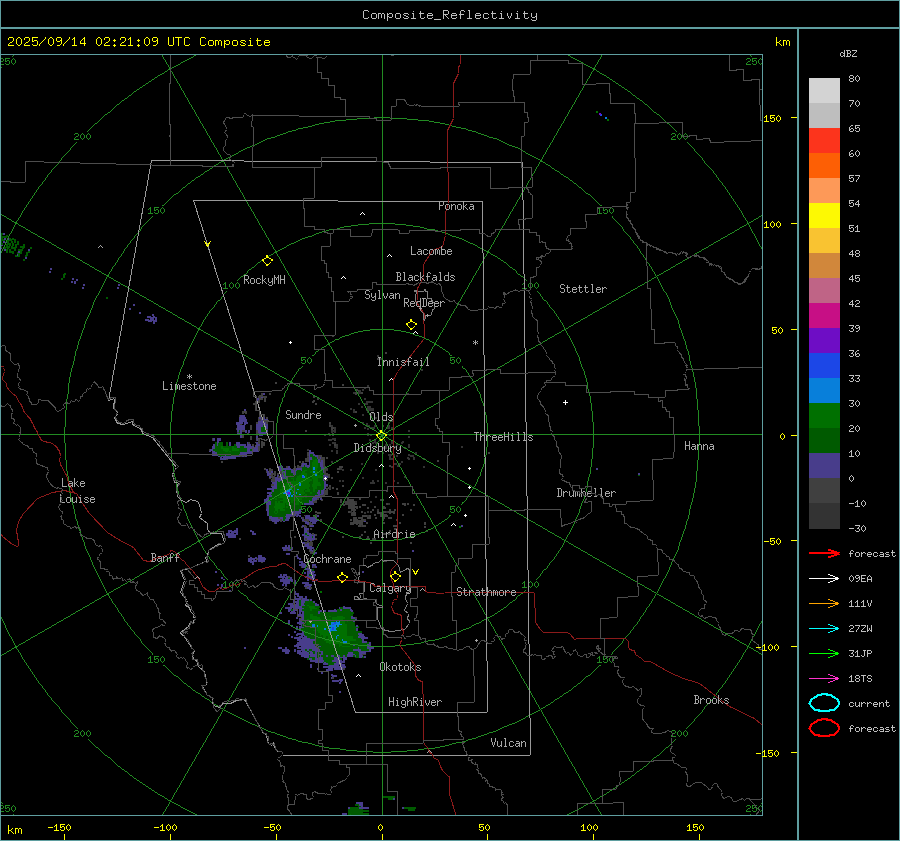Click the Airdrie label
Screen dimensions: 900x841
[394, 534]
